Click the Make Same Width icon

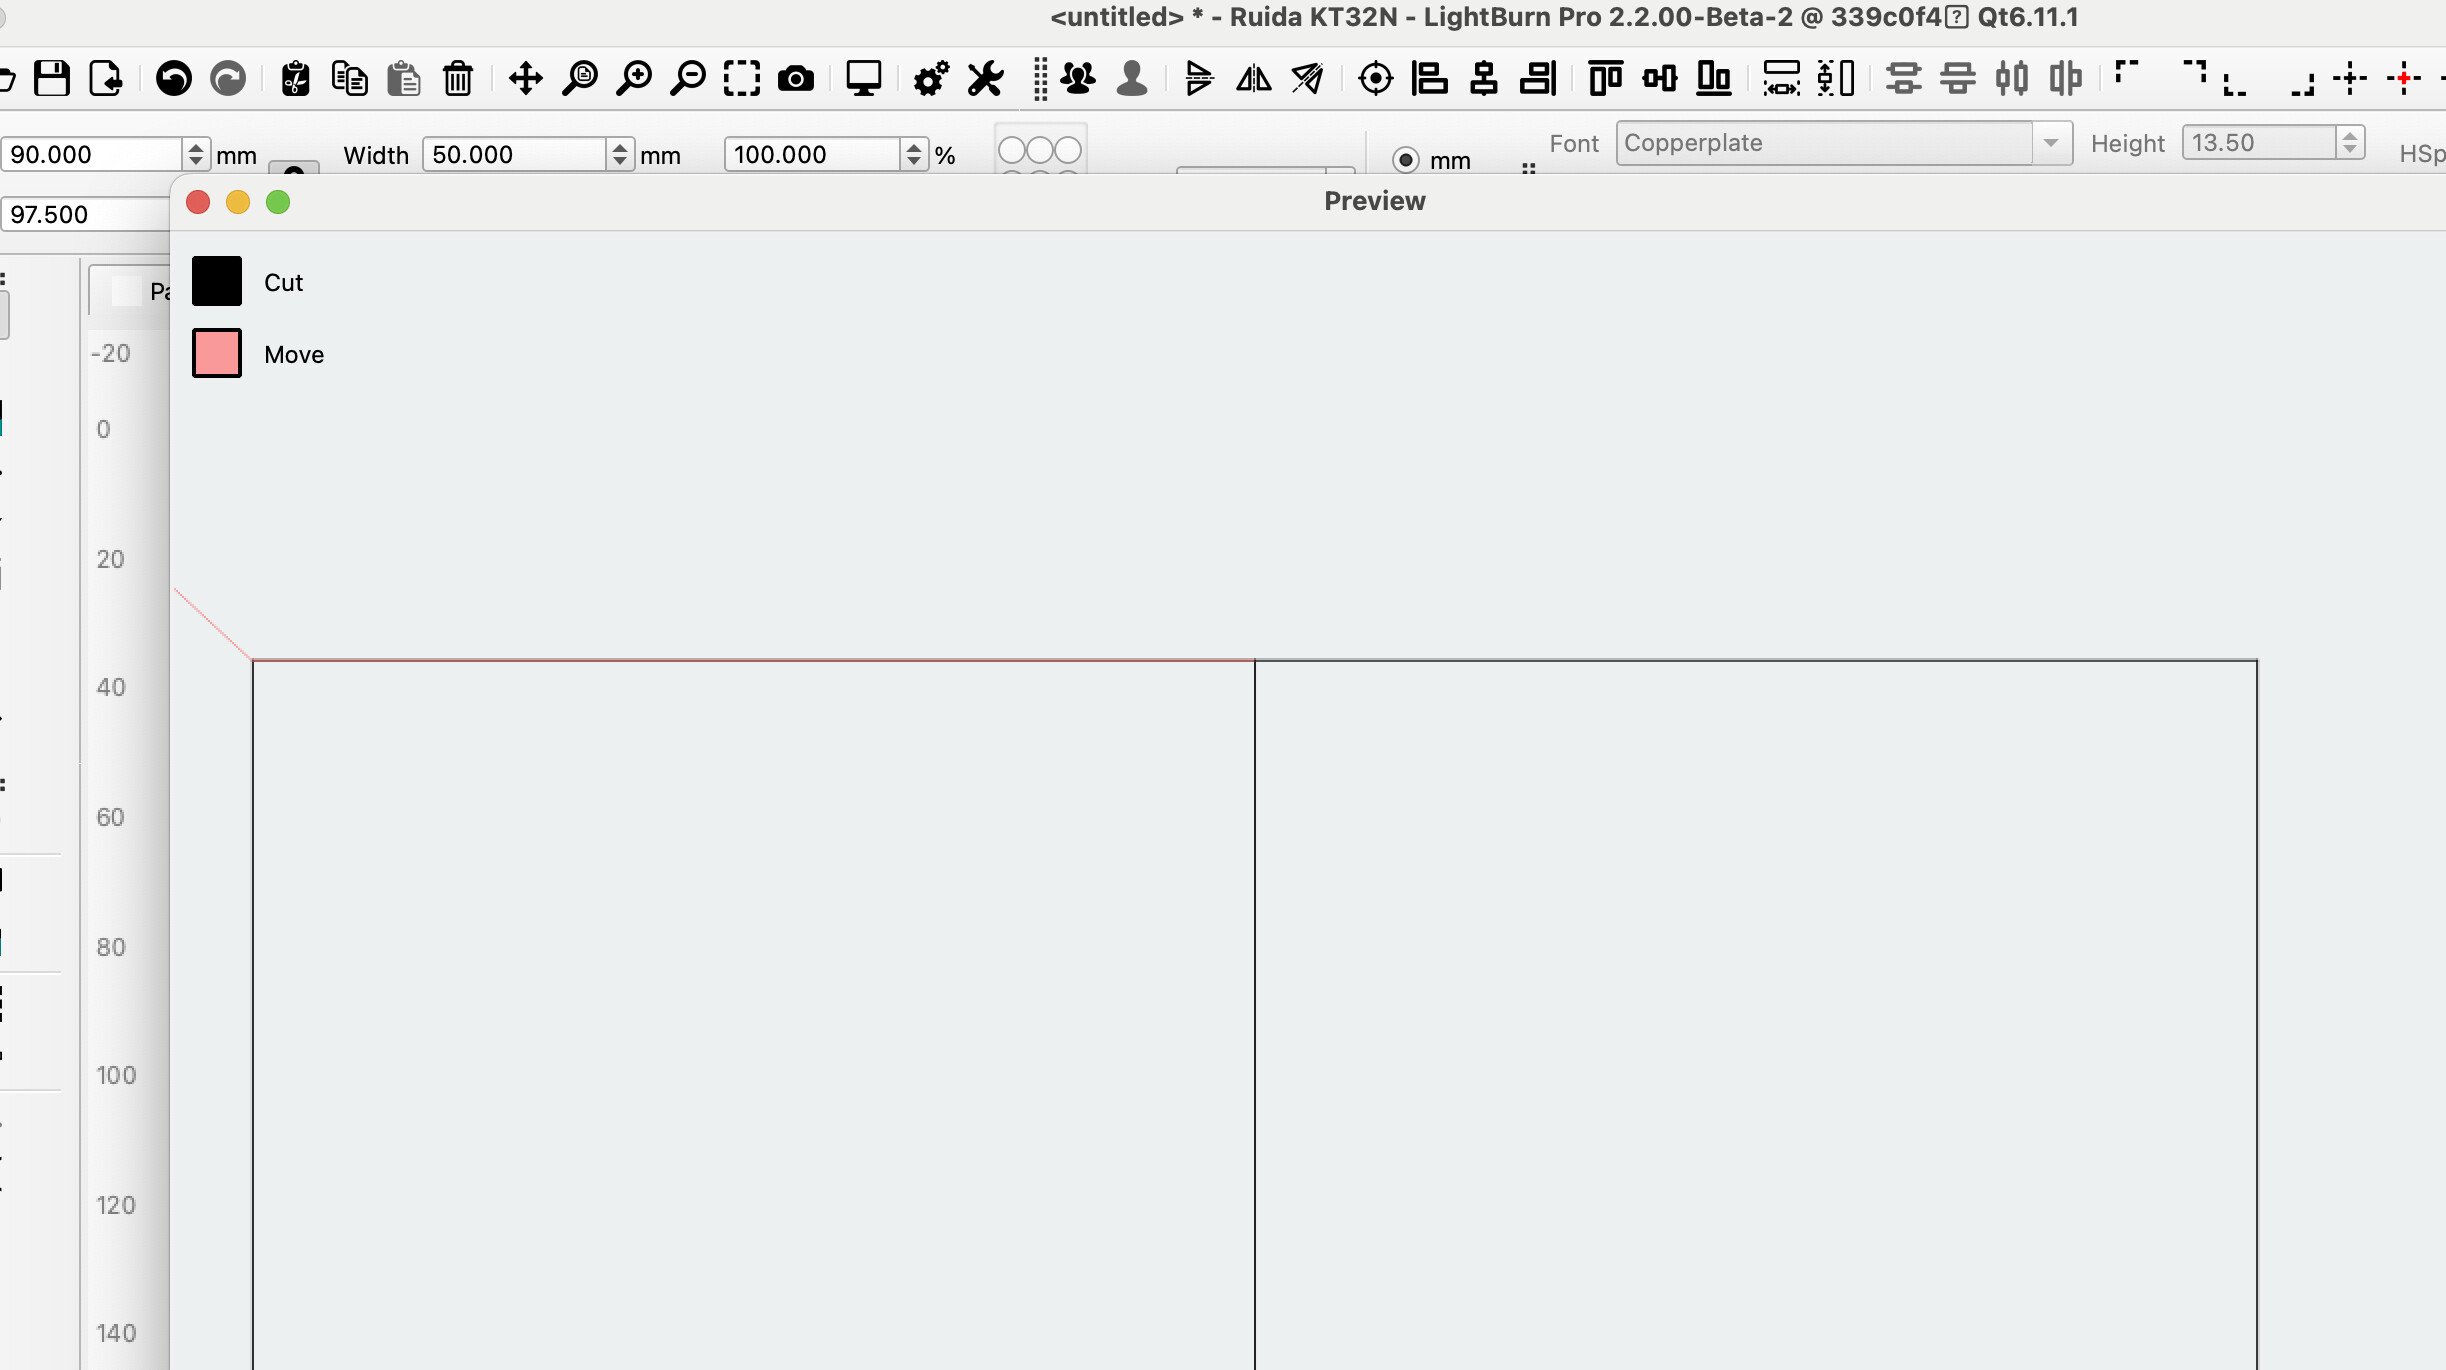click(x=1781, y=78)
